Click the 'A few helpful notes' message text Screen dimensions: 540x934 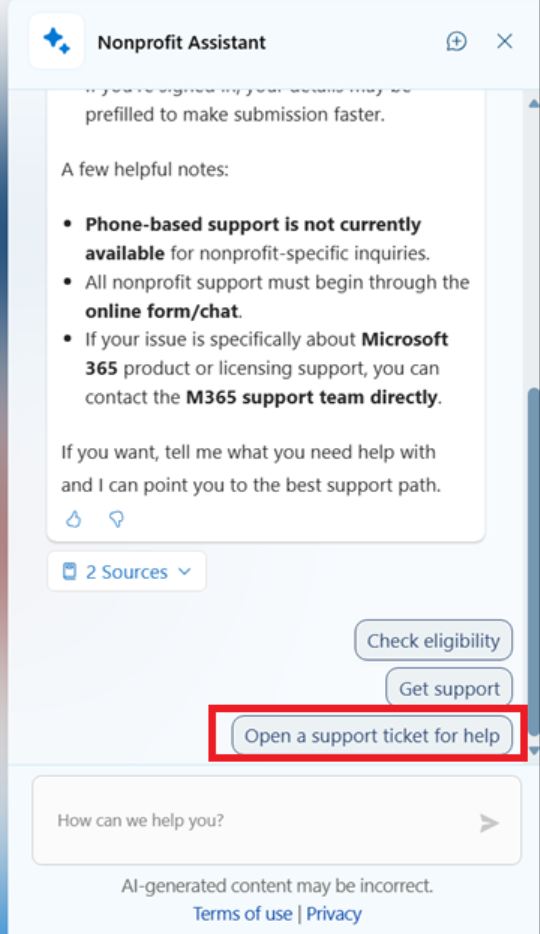145,170
